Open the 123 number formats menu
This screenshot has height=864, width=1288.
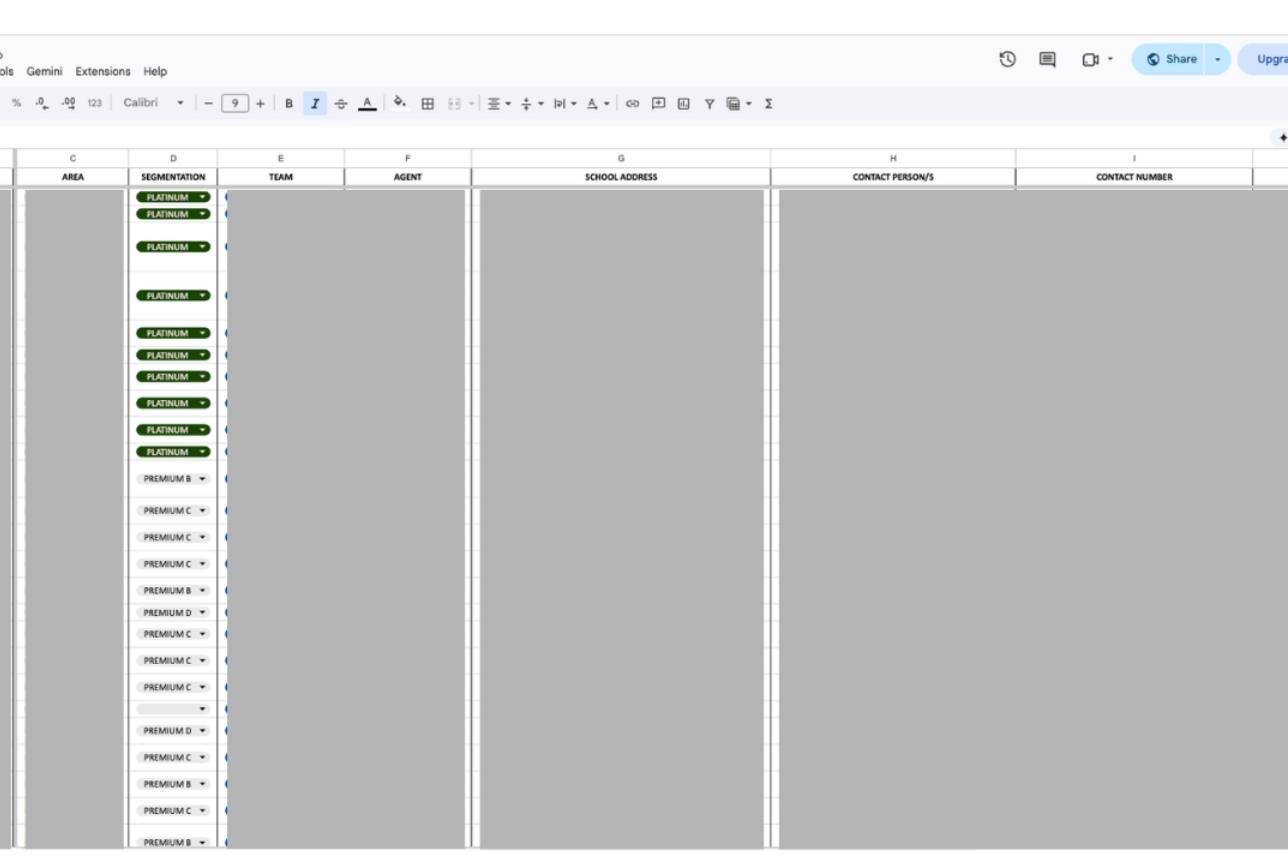pos(94,103)
